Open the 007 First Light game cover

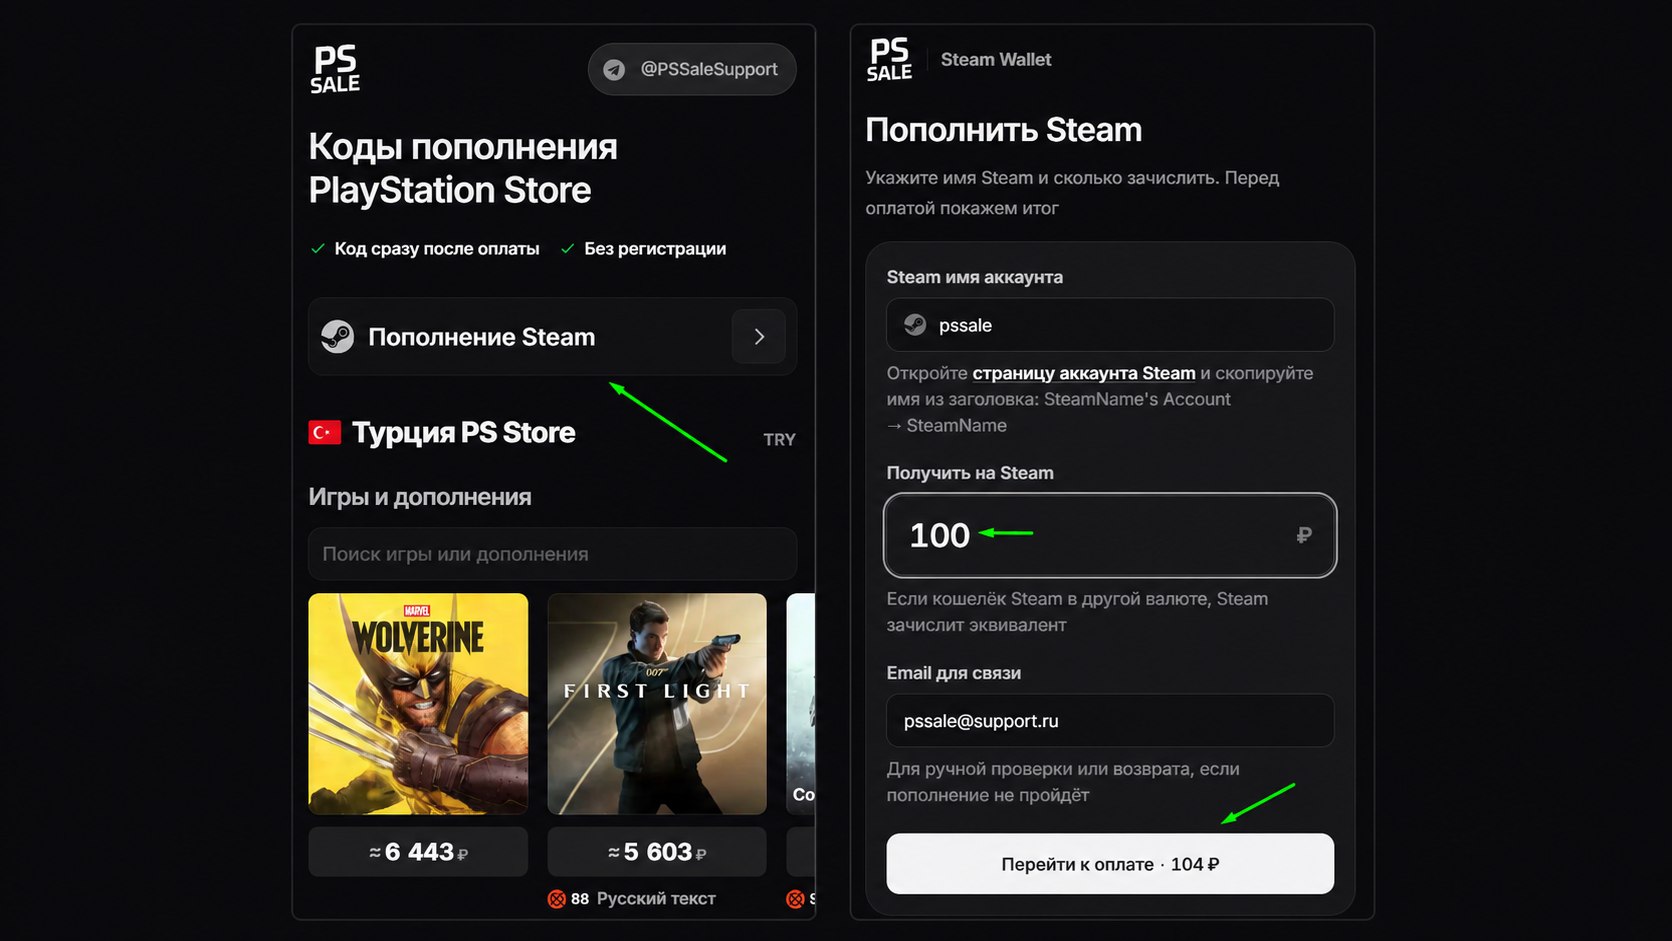(657, 704)
